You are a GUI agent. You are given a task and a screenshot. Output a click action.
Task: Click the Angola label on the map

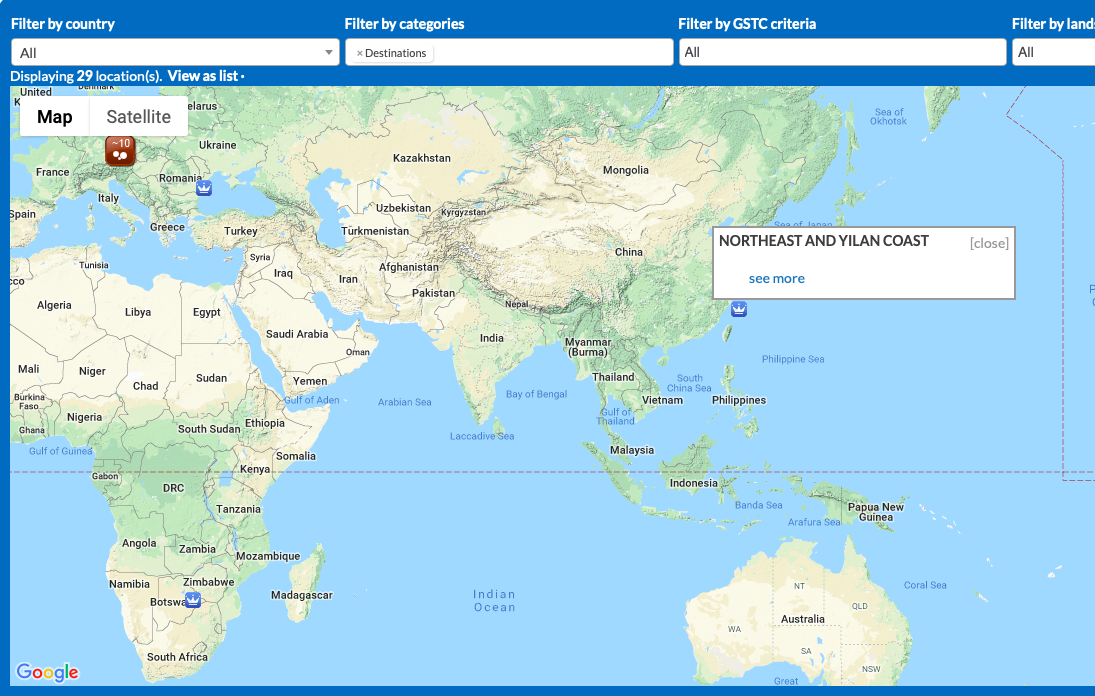tap(139, 543)
